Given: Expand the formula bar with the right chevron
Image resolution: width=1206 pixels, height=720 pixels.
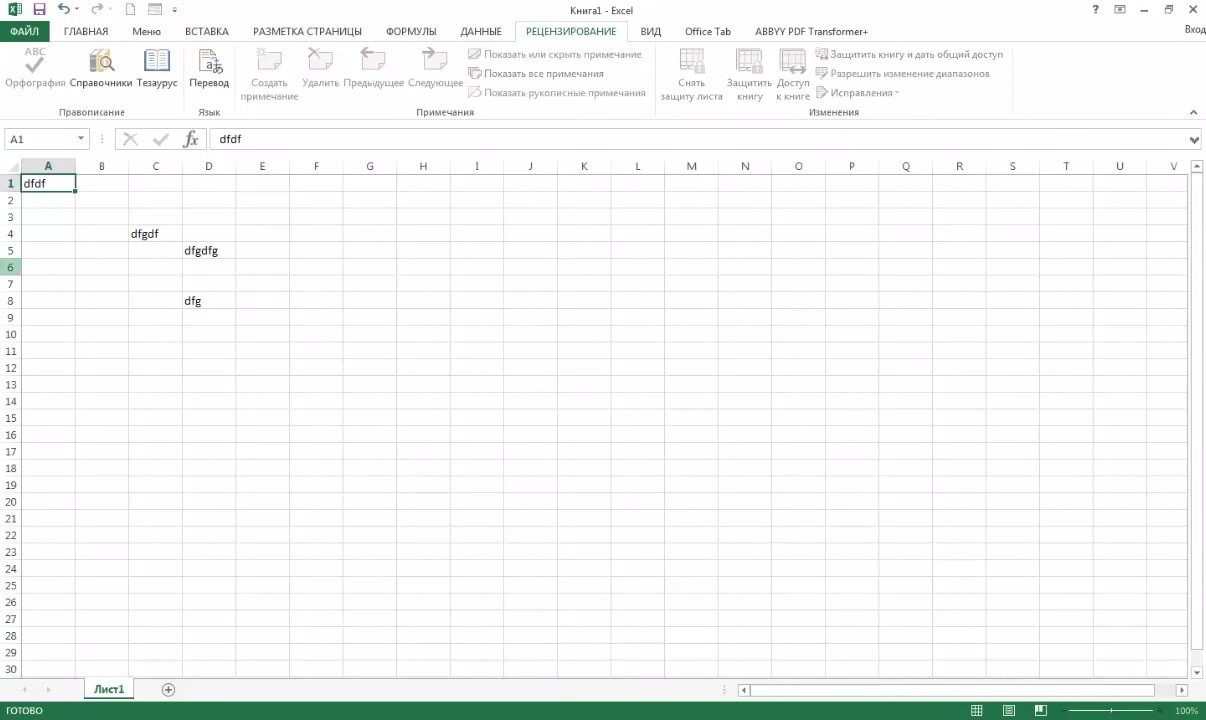Looking at the screenshot, I should click(x=1194, y=140).
